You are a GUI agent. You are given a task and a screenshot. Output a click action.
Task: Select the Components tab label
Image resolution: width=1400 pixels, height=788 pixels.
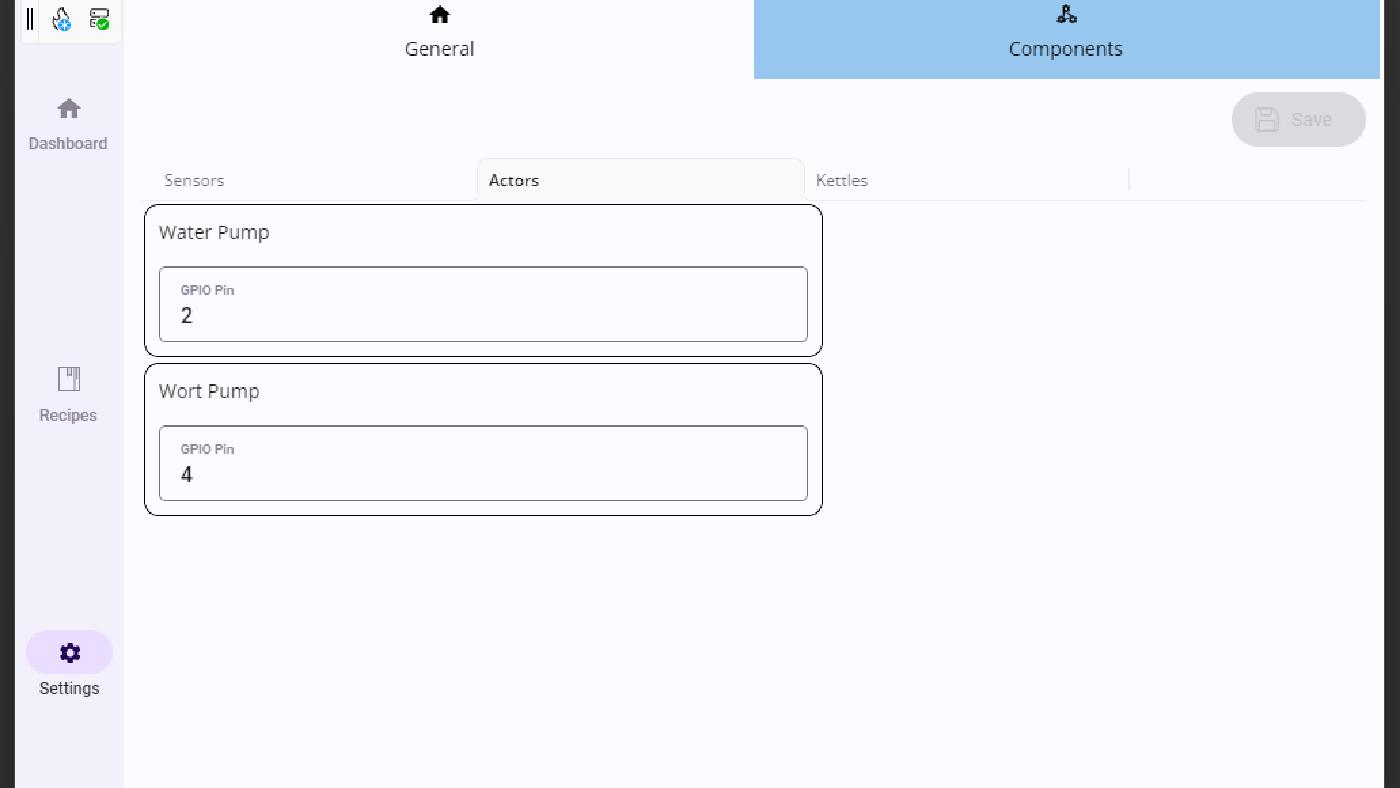pos(1065,49)
